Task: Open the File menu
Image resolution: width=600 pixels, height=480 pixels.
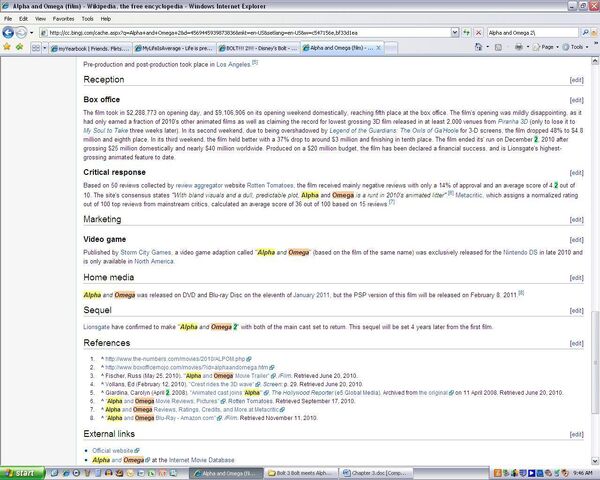Action: pos(8,19)
